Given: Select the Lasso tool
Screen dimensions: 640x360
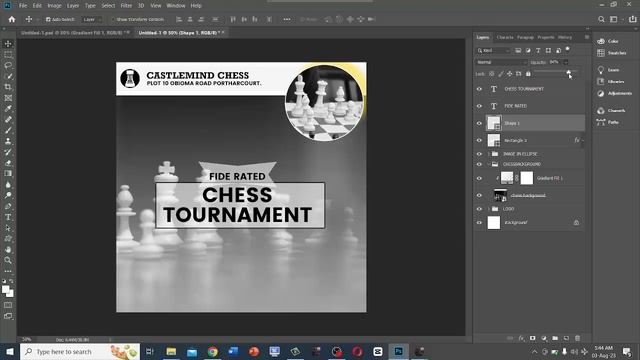Looking at the screenshot, I should [x=8, y=65].
